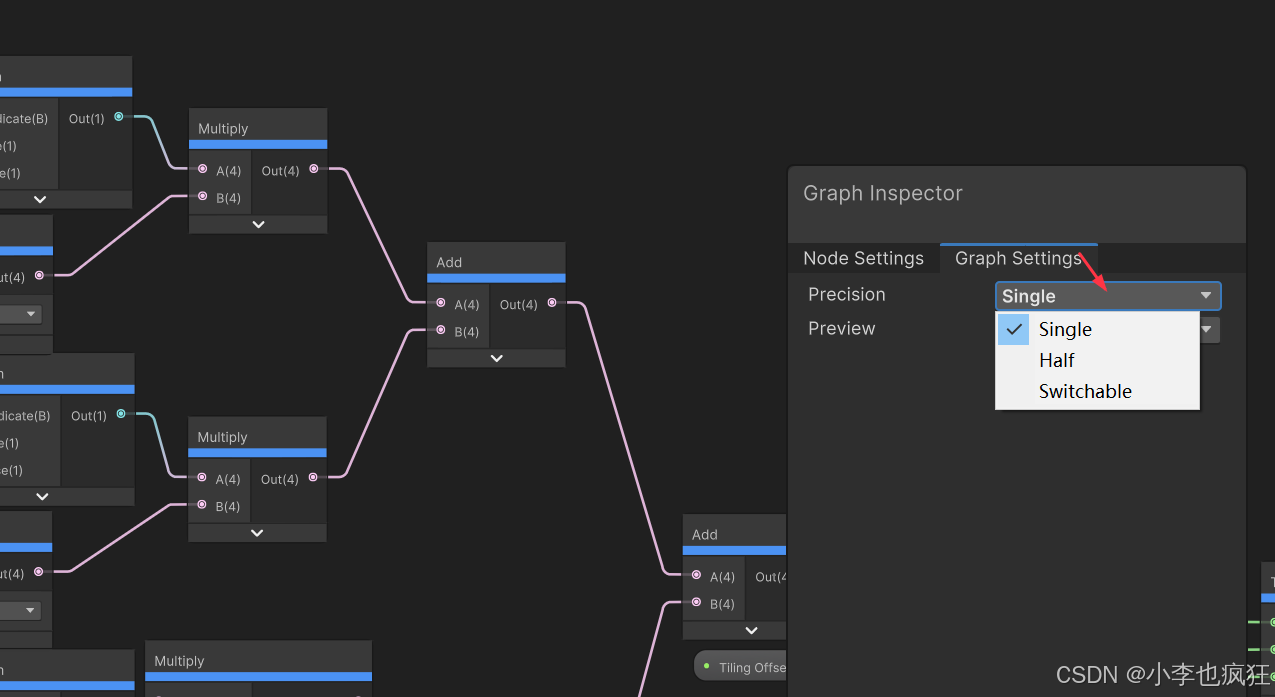Select the Graph Settings tab

1018,258
